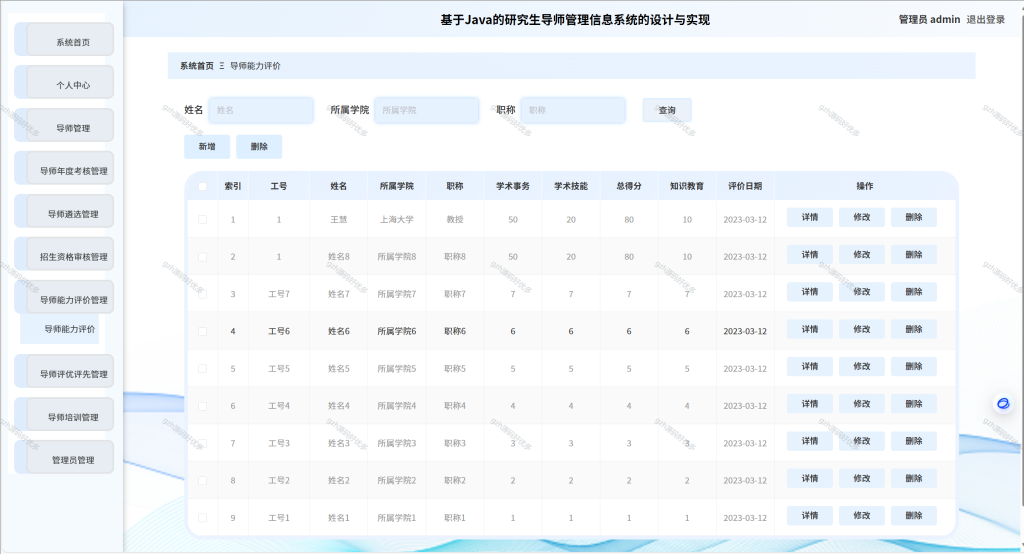Click the 总得分 column header
This screenshot has height=554, width=1024.
coord(629,186)
